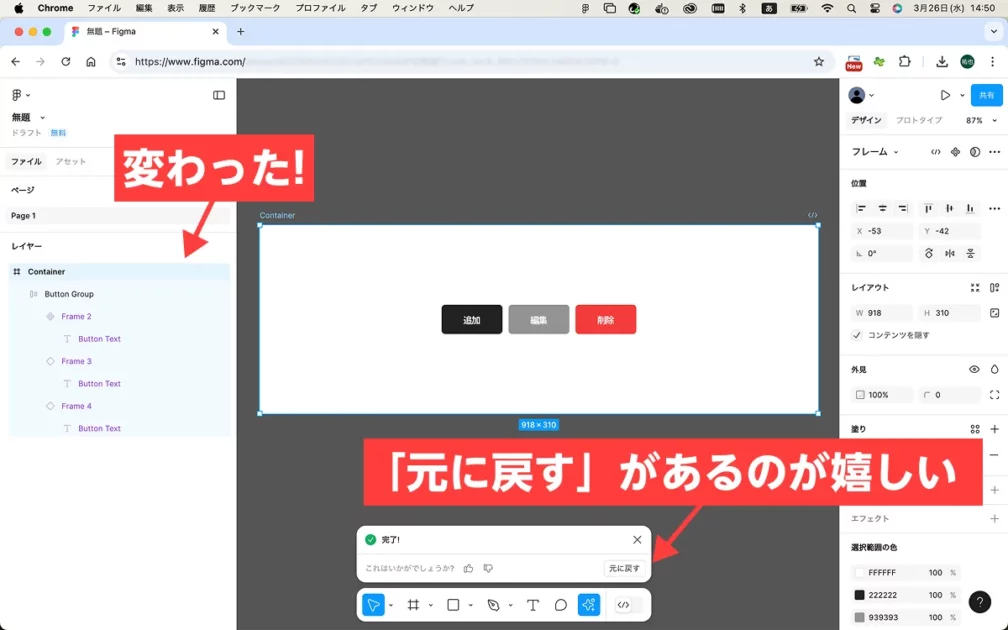Switch to the プロトタイプ tab
The width and height of the screenshot is (1008, 630).
(918, 120)
